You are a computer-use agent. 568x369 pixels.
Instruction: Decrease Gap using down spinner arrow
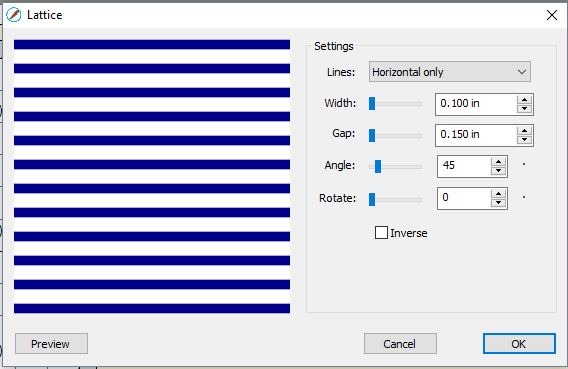pos(524,140)
